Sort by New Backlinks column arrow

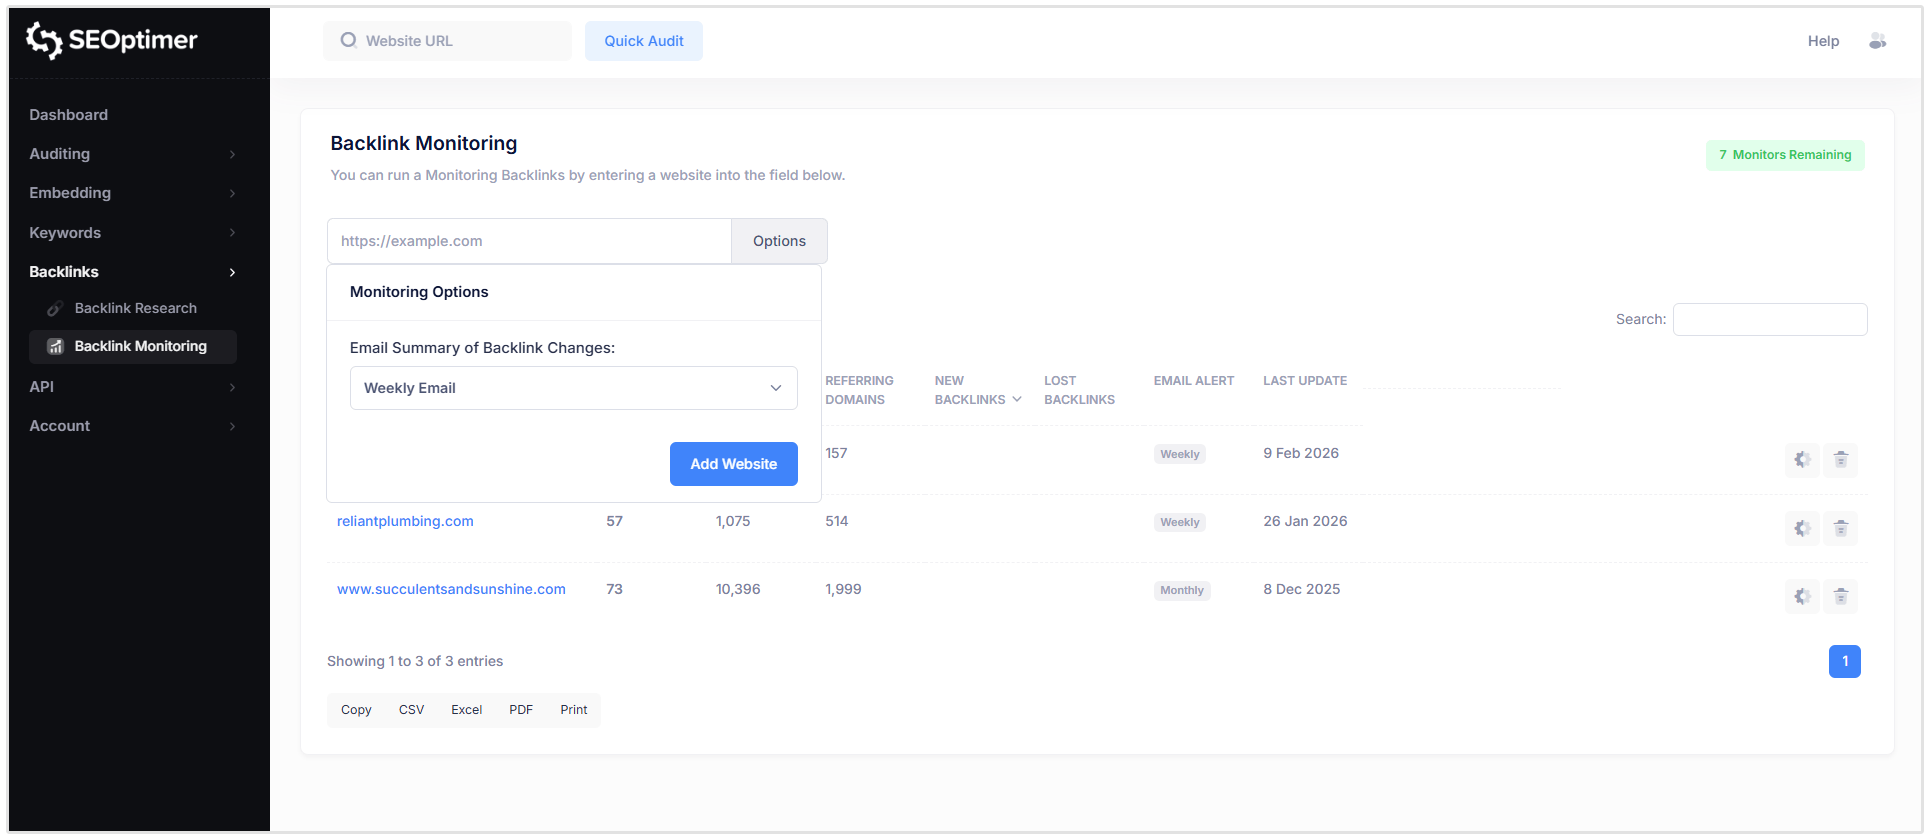[1017, 399]
